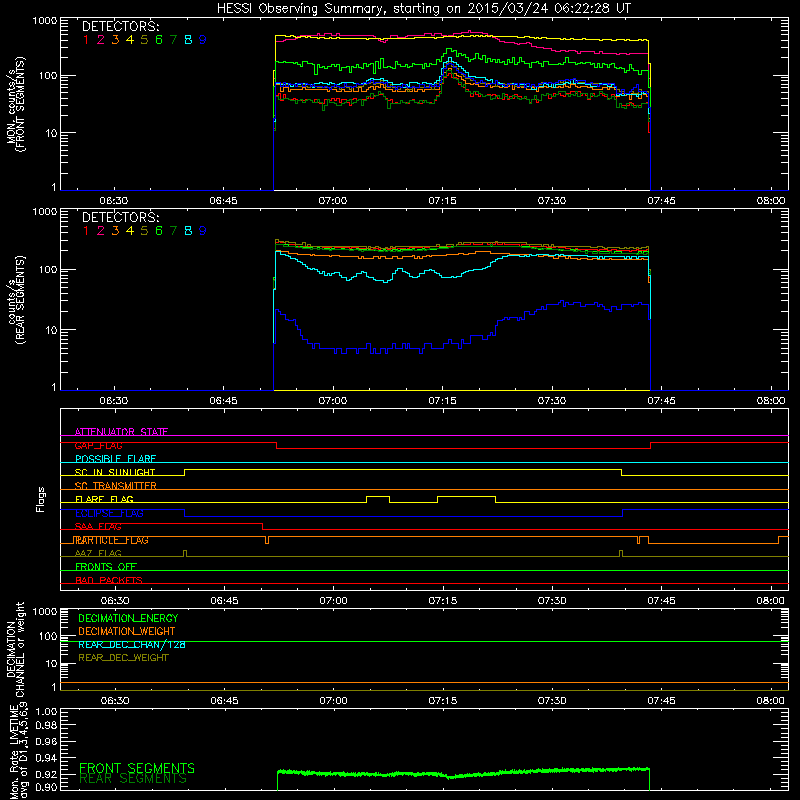
Task: Click the HESSI Observing Summary title
Action: click(423, 8)
